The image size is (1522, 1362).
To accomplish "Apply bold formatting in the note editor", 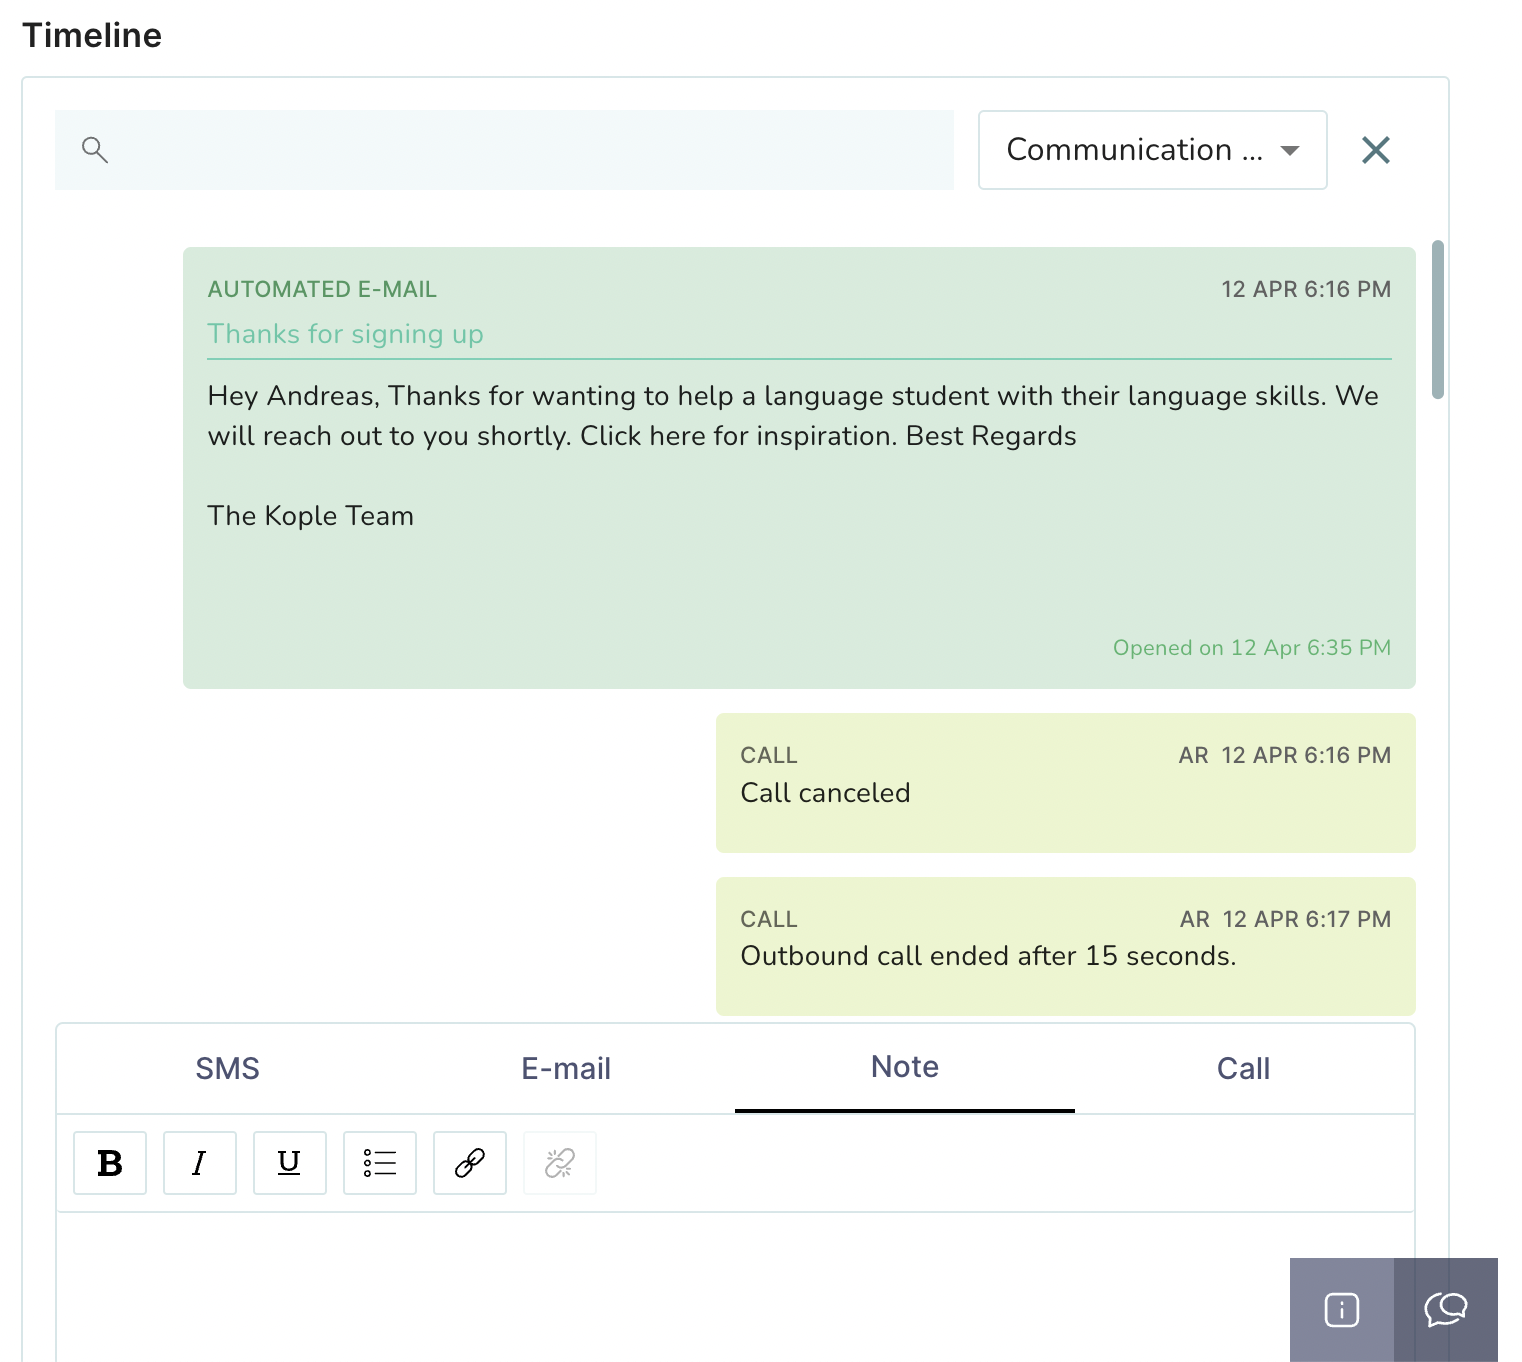I will [109, 1163].
